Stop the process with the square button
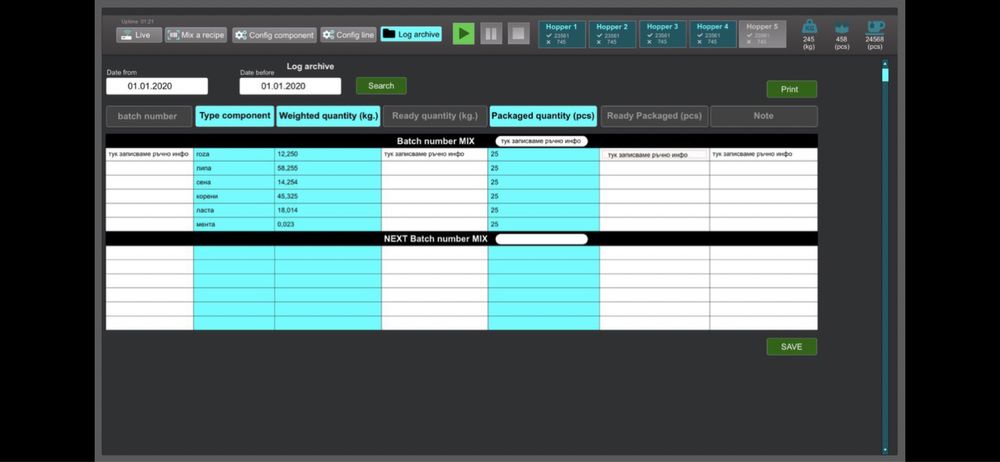The width and height of the screenshot is (1000, 462). tap(518, 34)
